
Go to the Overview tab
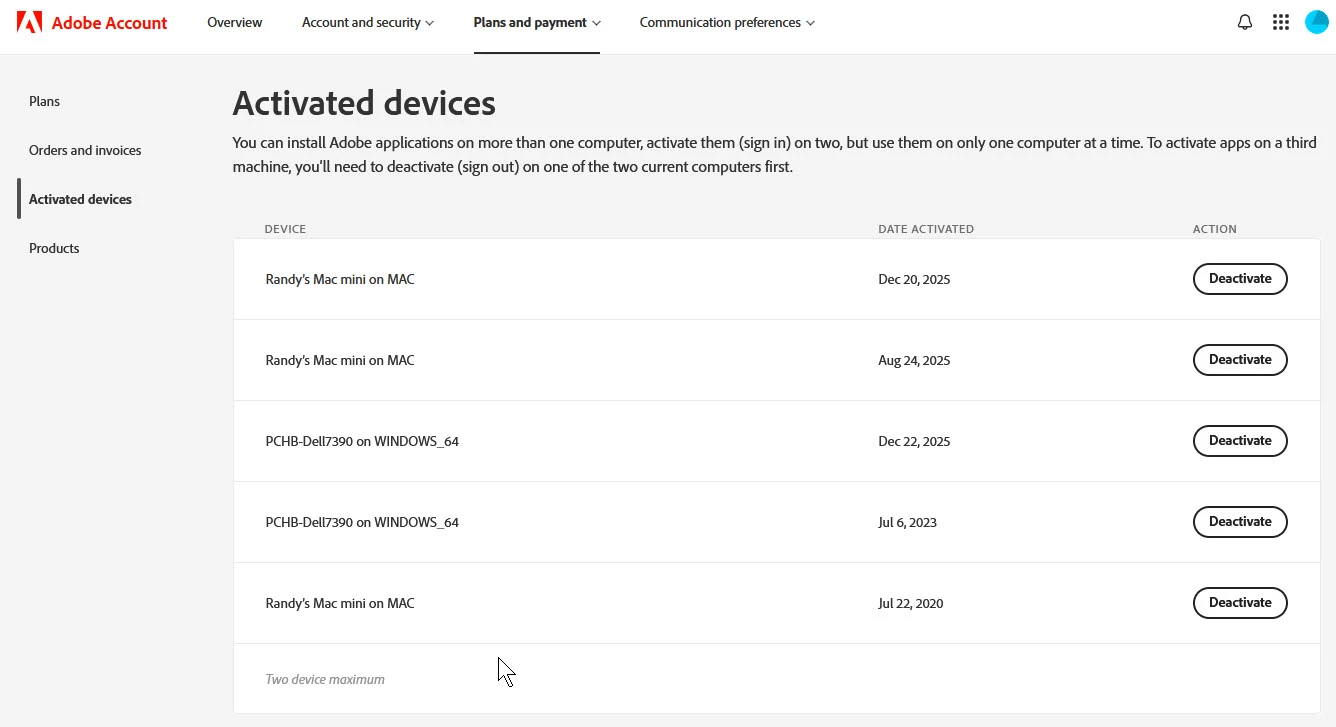[x=235, y=22]
